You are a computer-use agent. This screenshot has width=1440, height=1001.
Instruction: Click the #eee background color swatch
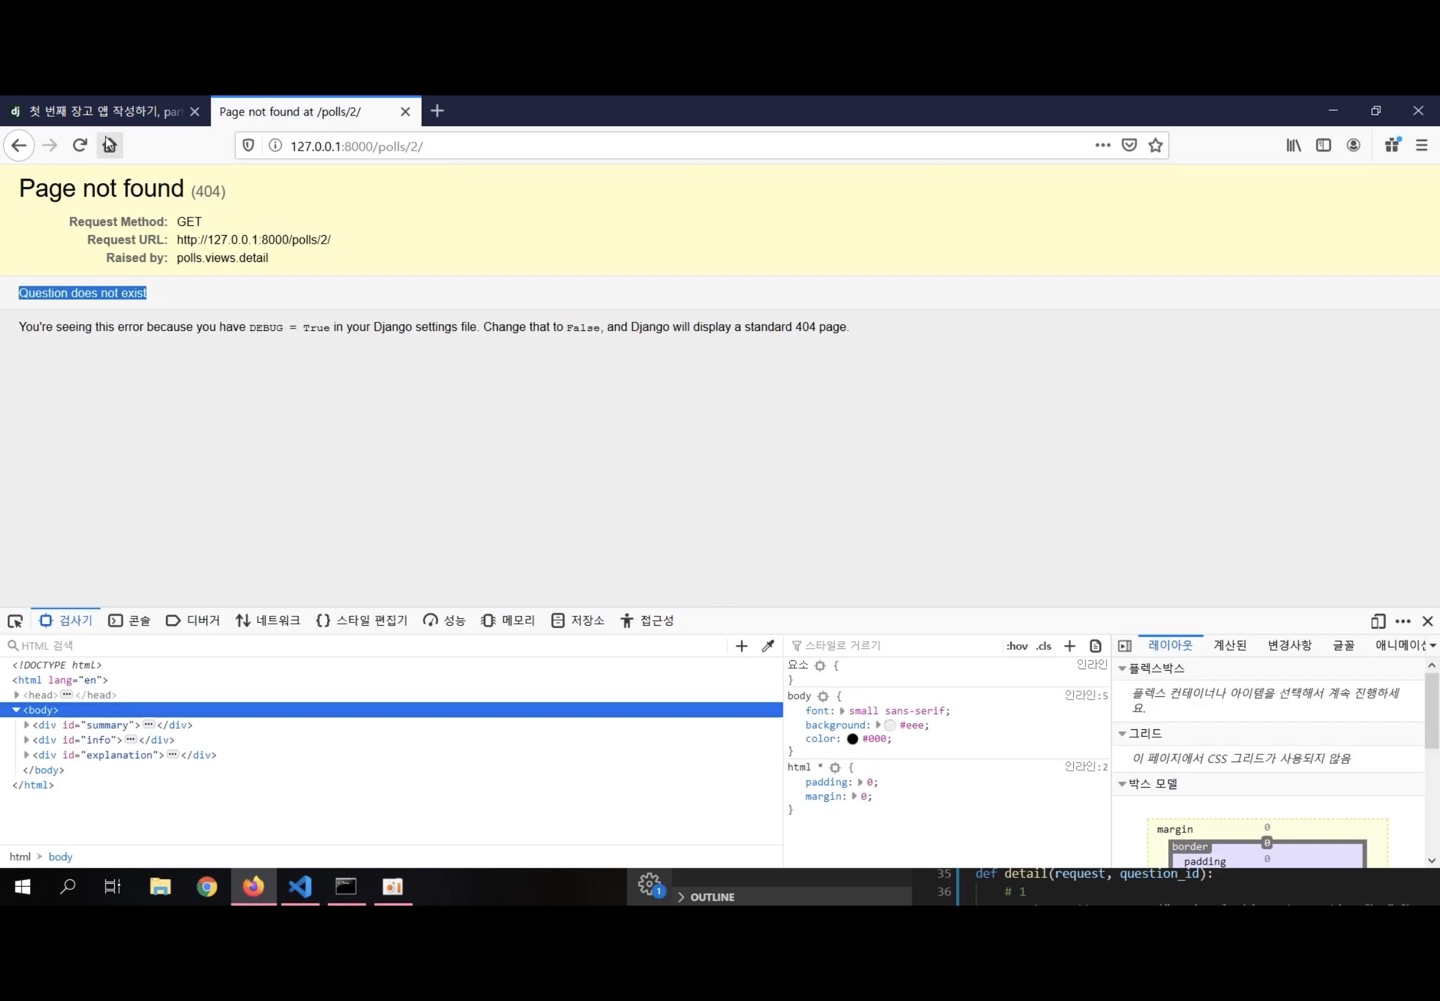point(889,725)
